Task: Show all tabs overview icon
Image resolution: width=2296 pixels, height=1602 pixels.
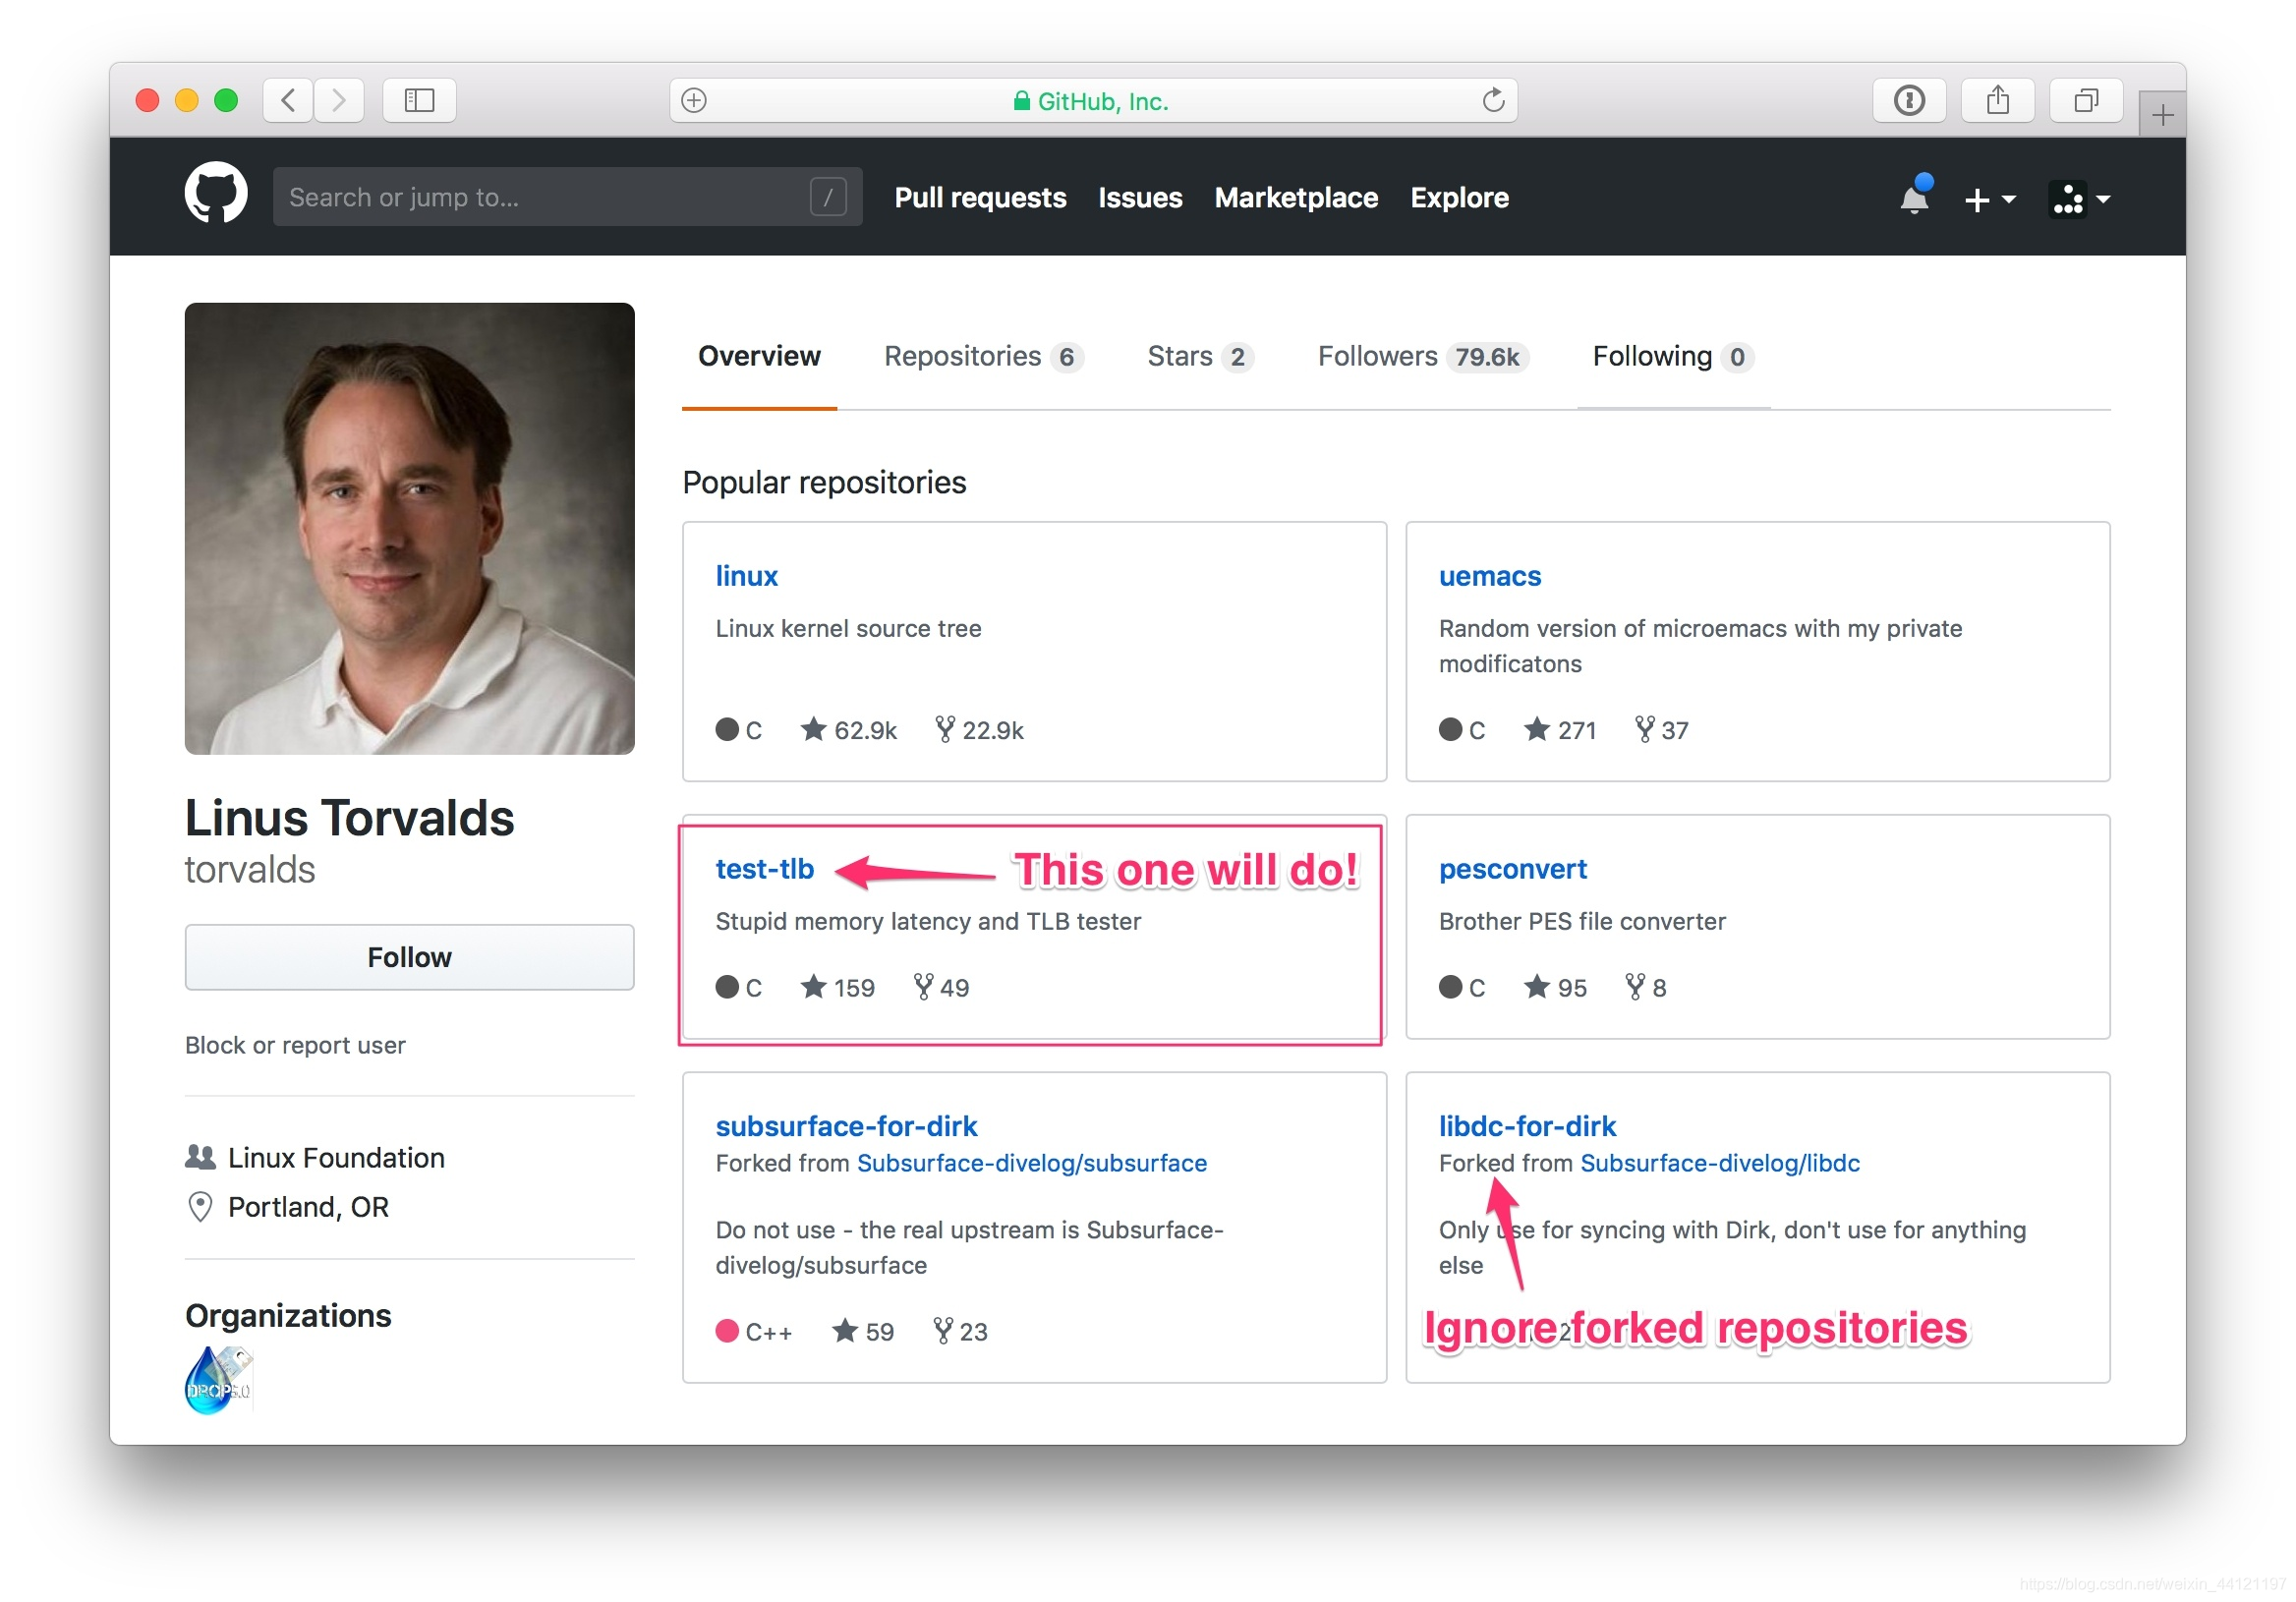Action: 2085,100
